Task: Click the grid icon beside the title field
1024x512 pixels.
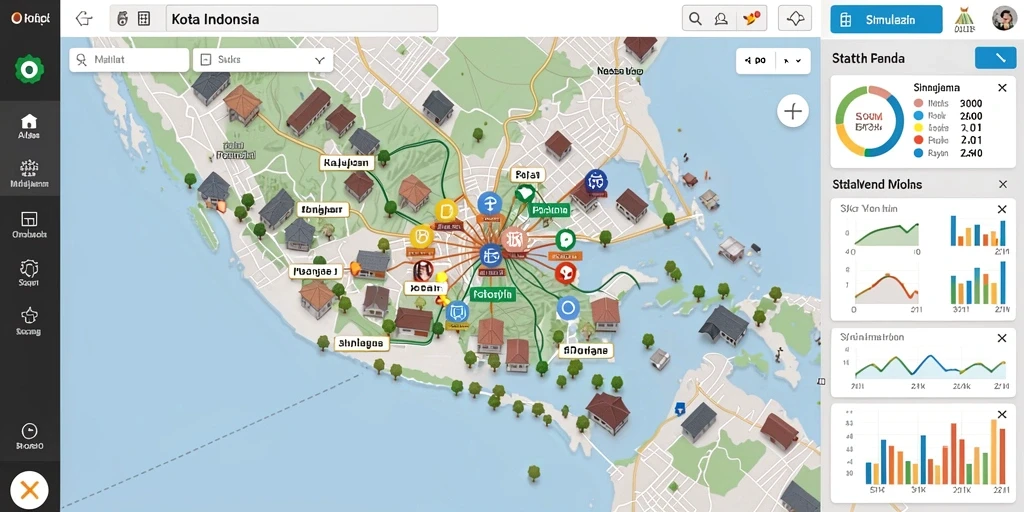Action: click(x=144, y=19)
